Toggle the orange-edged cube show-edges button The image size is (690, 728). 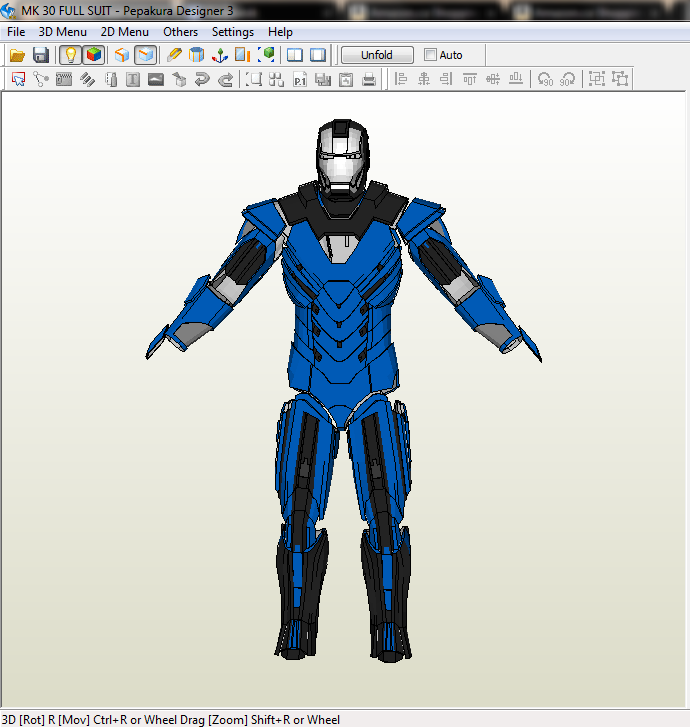122,55
